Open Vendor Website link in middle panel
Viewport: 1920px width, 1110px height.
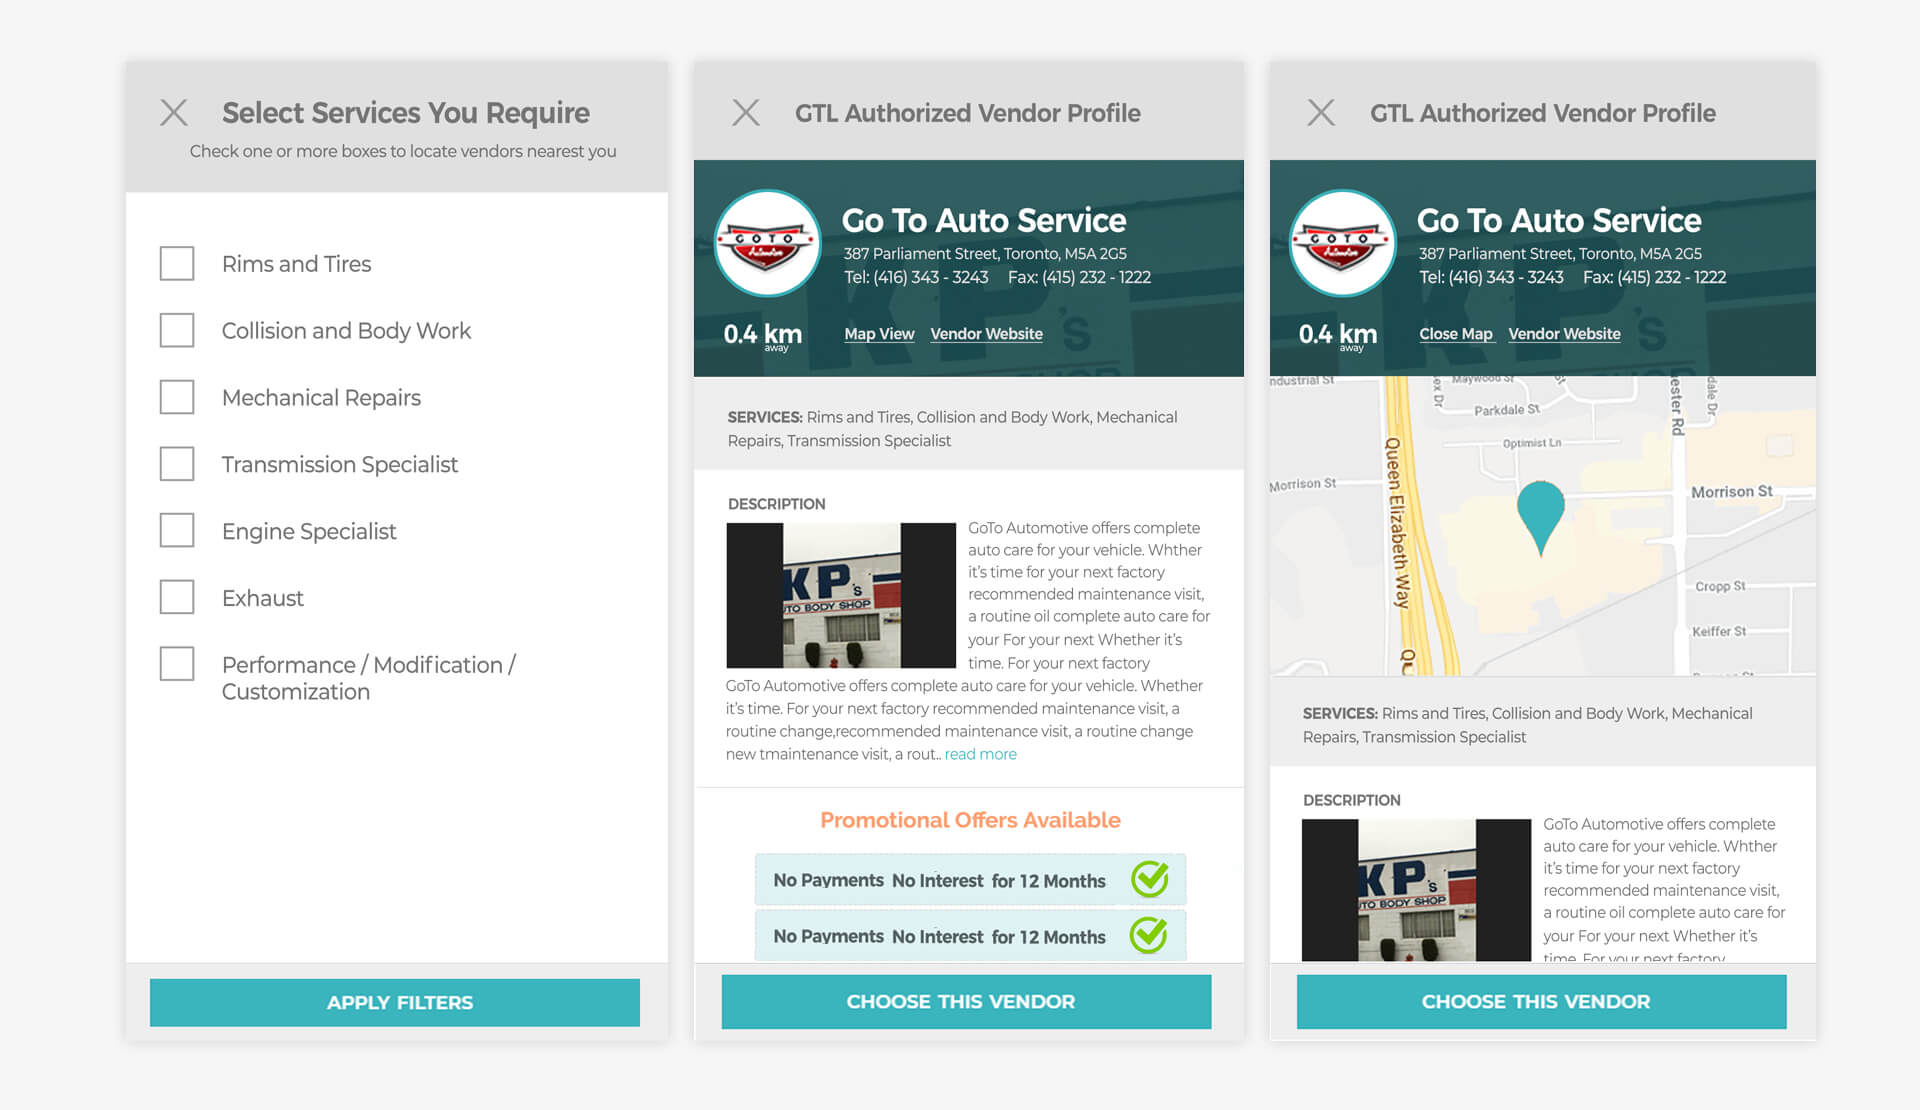(x=986, y=334)
